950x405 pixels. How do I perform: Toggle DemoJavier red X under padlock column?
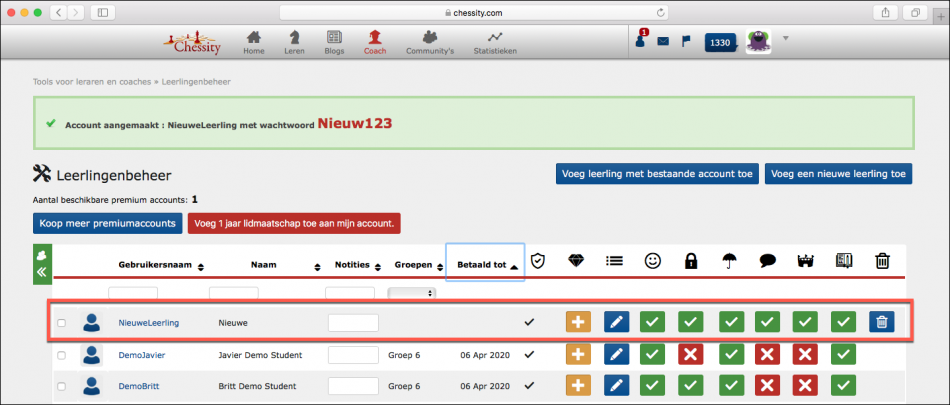690,355
